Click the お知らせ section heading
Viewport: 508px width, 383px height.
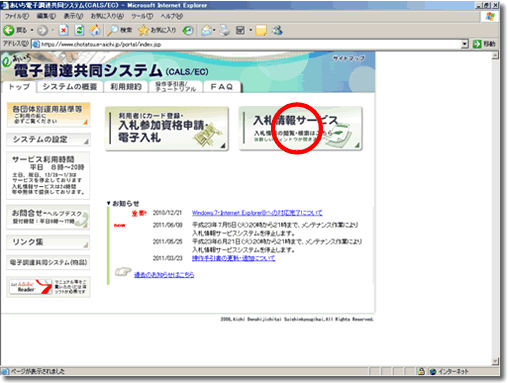click(126, 203)
